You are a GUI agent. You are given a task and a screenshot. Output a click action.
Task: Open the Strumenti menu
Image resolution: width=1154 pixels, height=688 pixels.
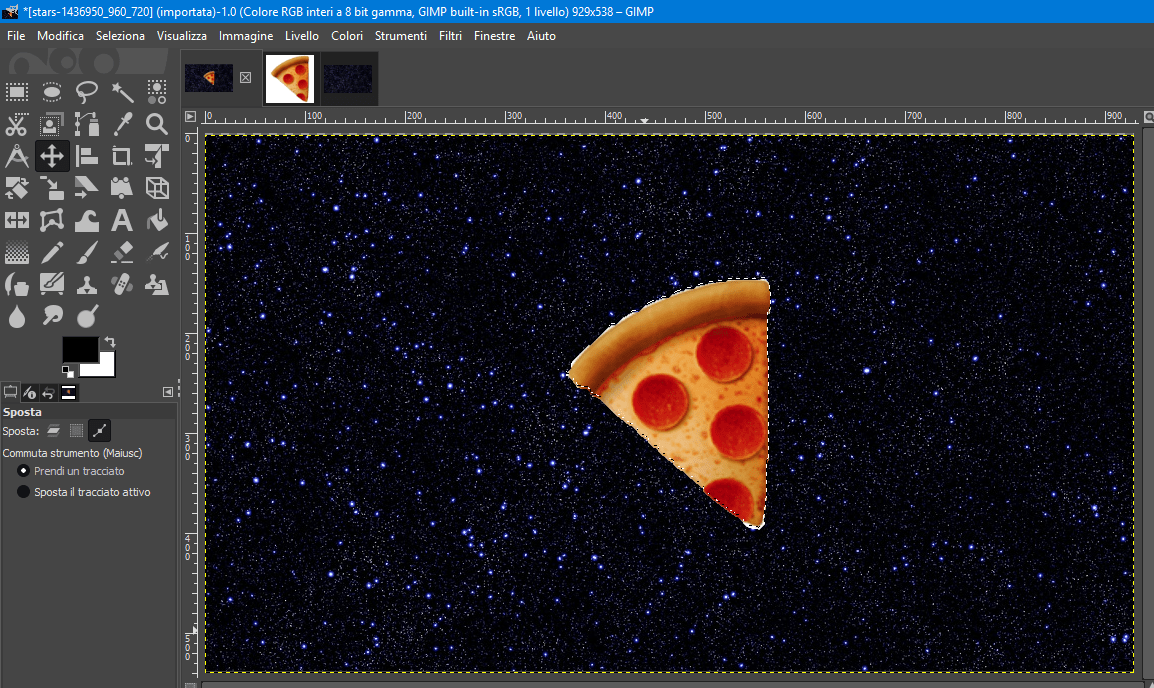(400, 35)
